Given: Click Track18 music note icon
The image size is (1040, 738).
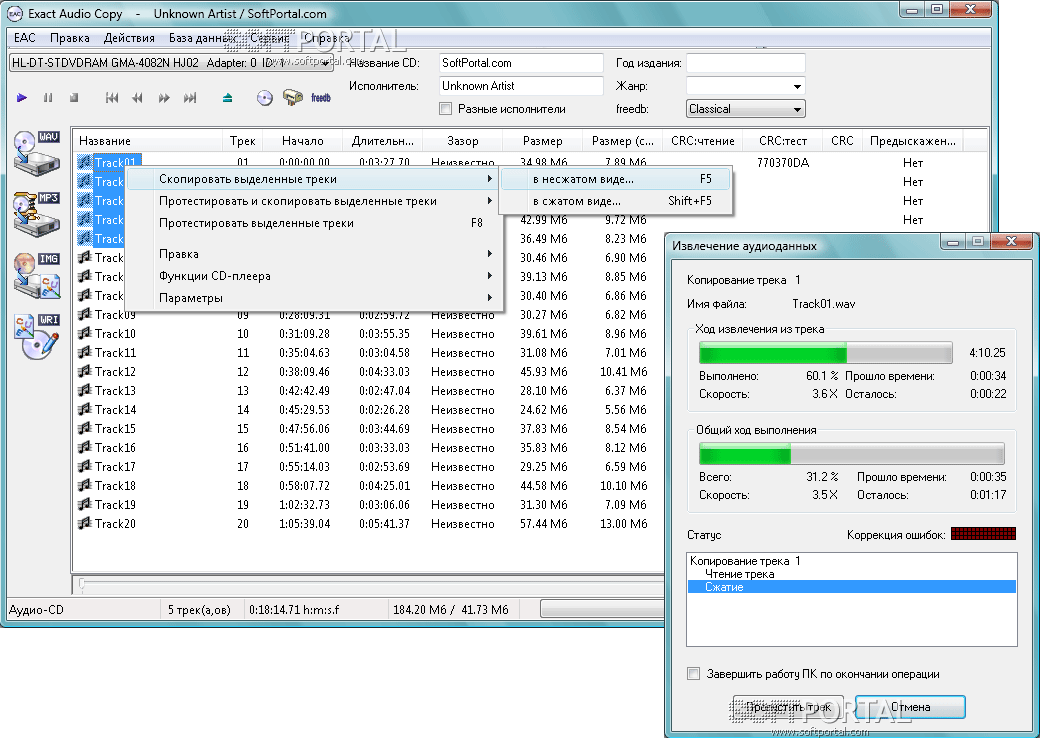Looking at the screenshot, I should pyautogui.click(x=84, y=485).
